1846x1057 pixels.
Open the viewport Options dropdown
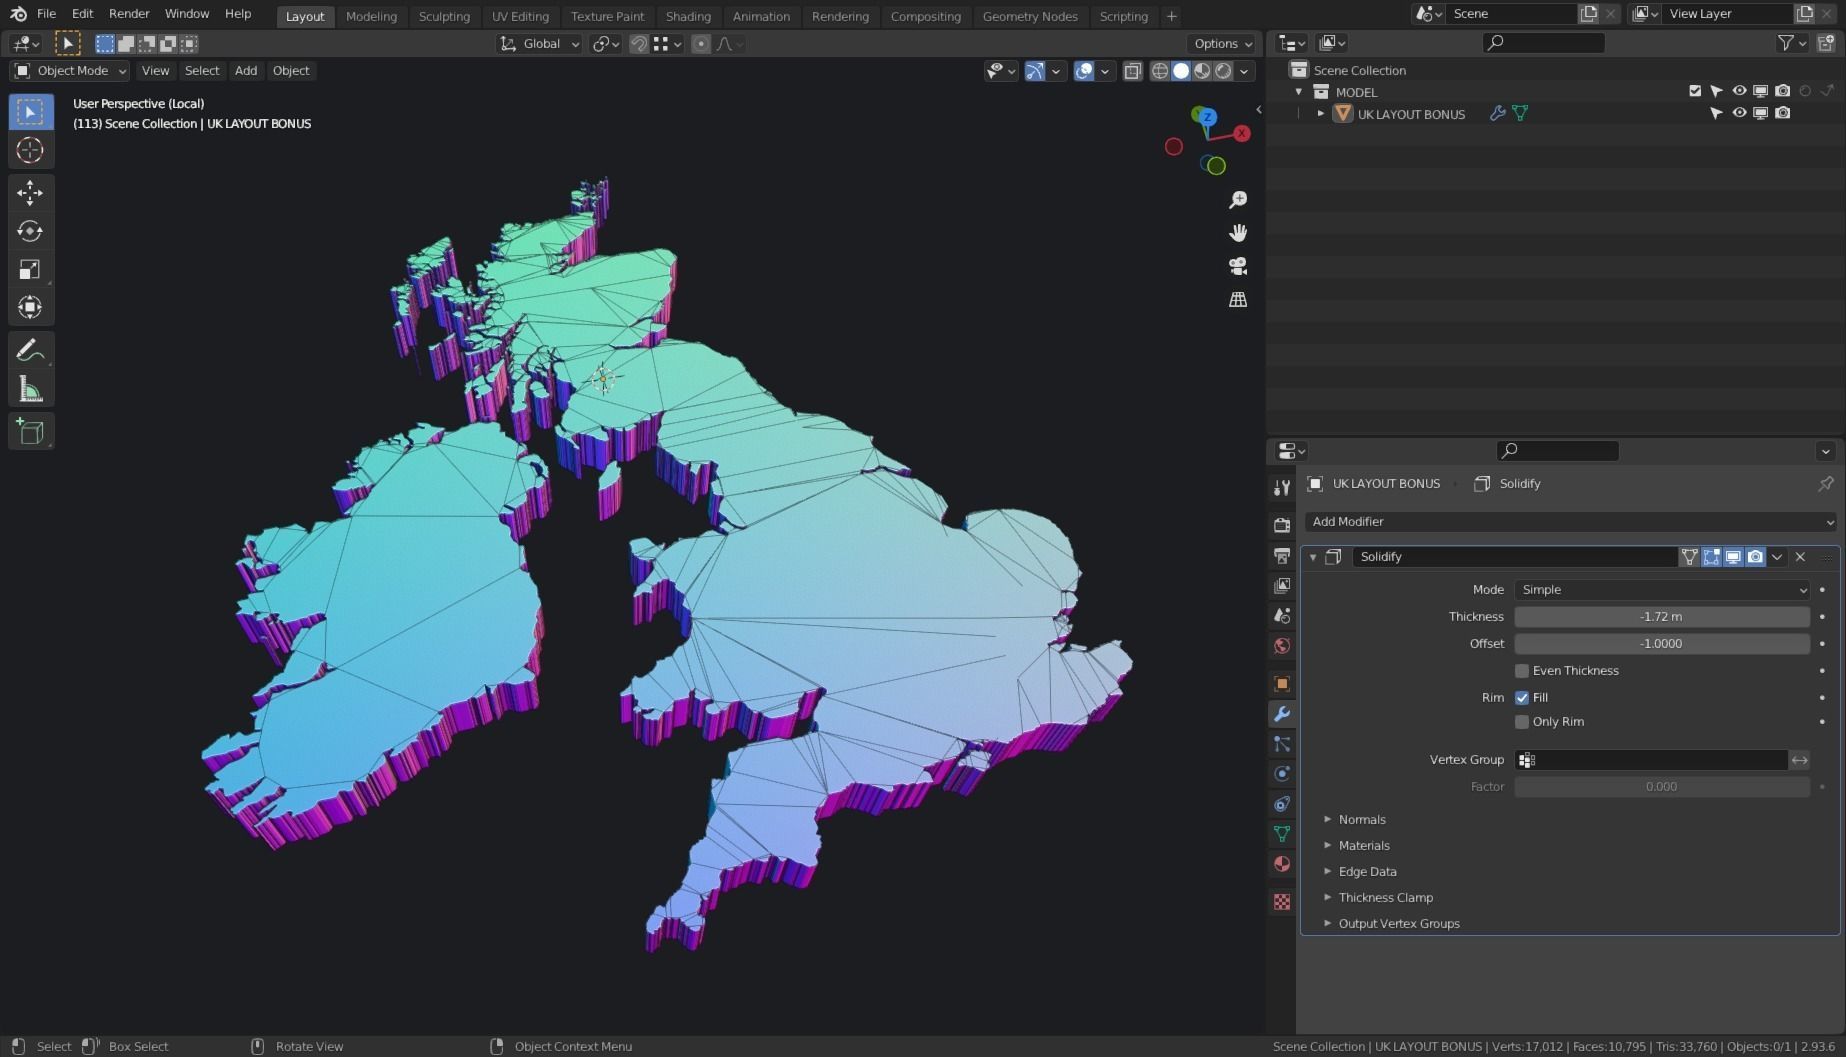tap(1223, 44)
